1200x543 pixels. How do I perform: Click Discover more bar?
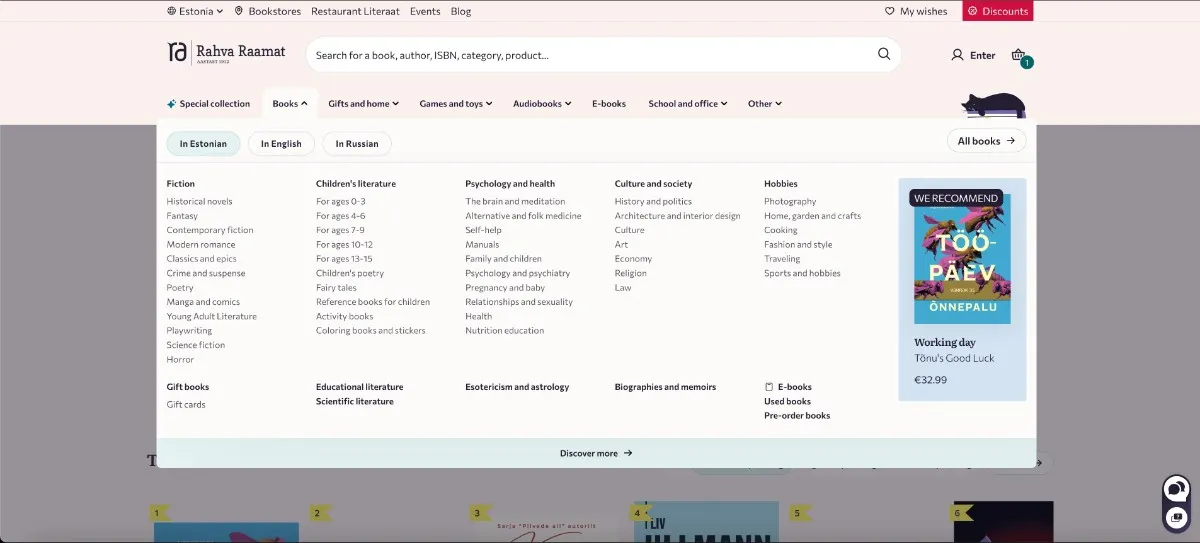tap(596, 453)
